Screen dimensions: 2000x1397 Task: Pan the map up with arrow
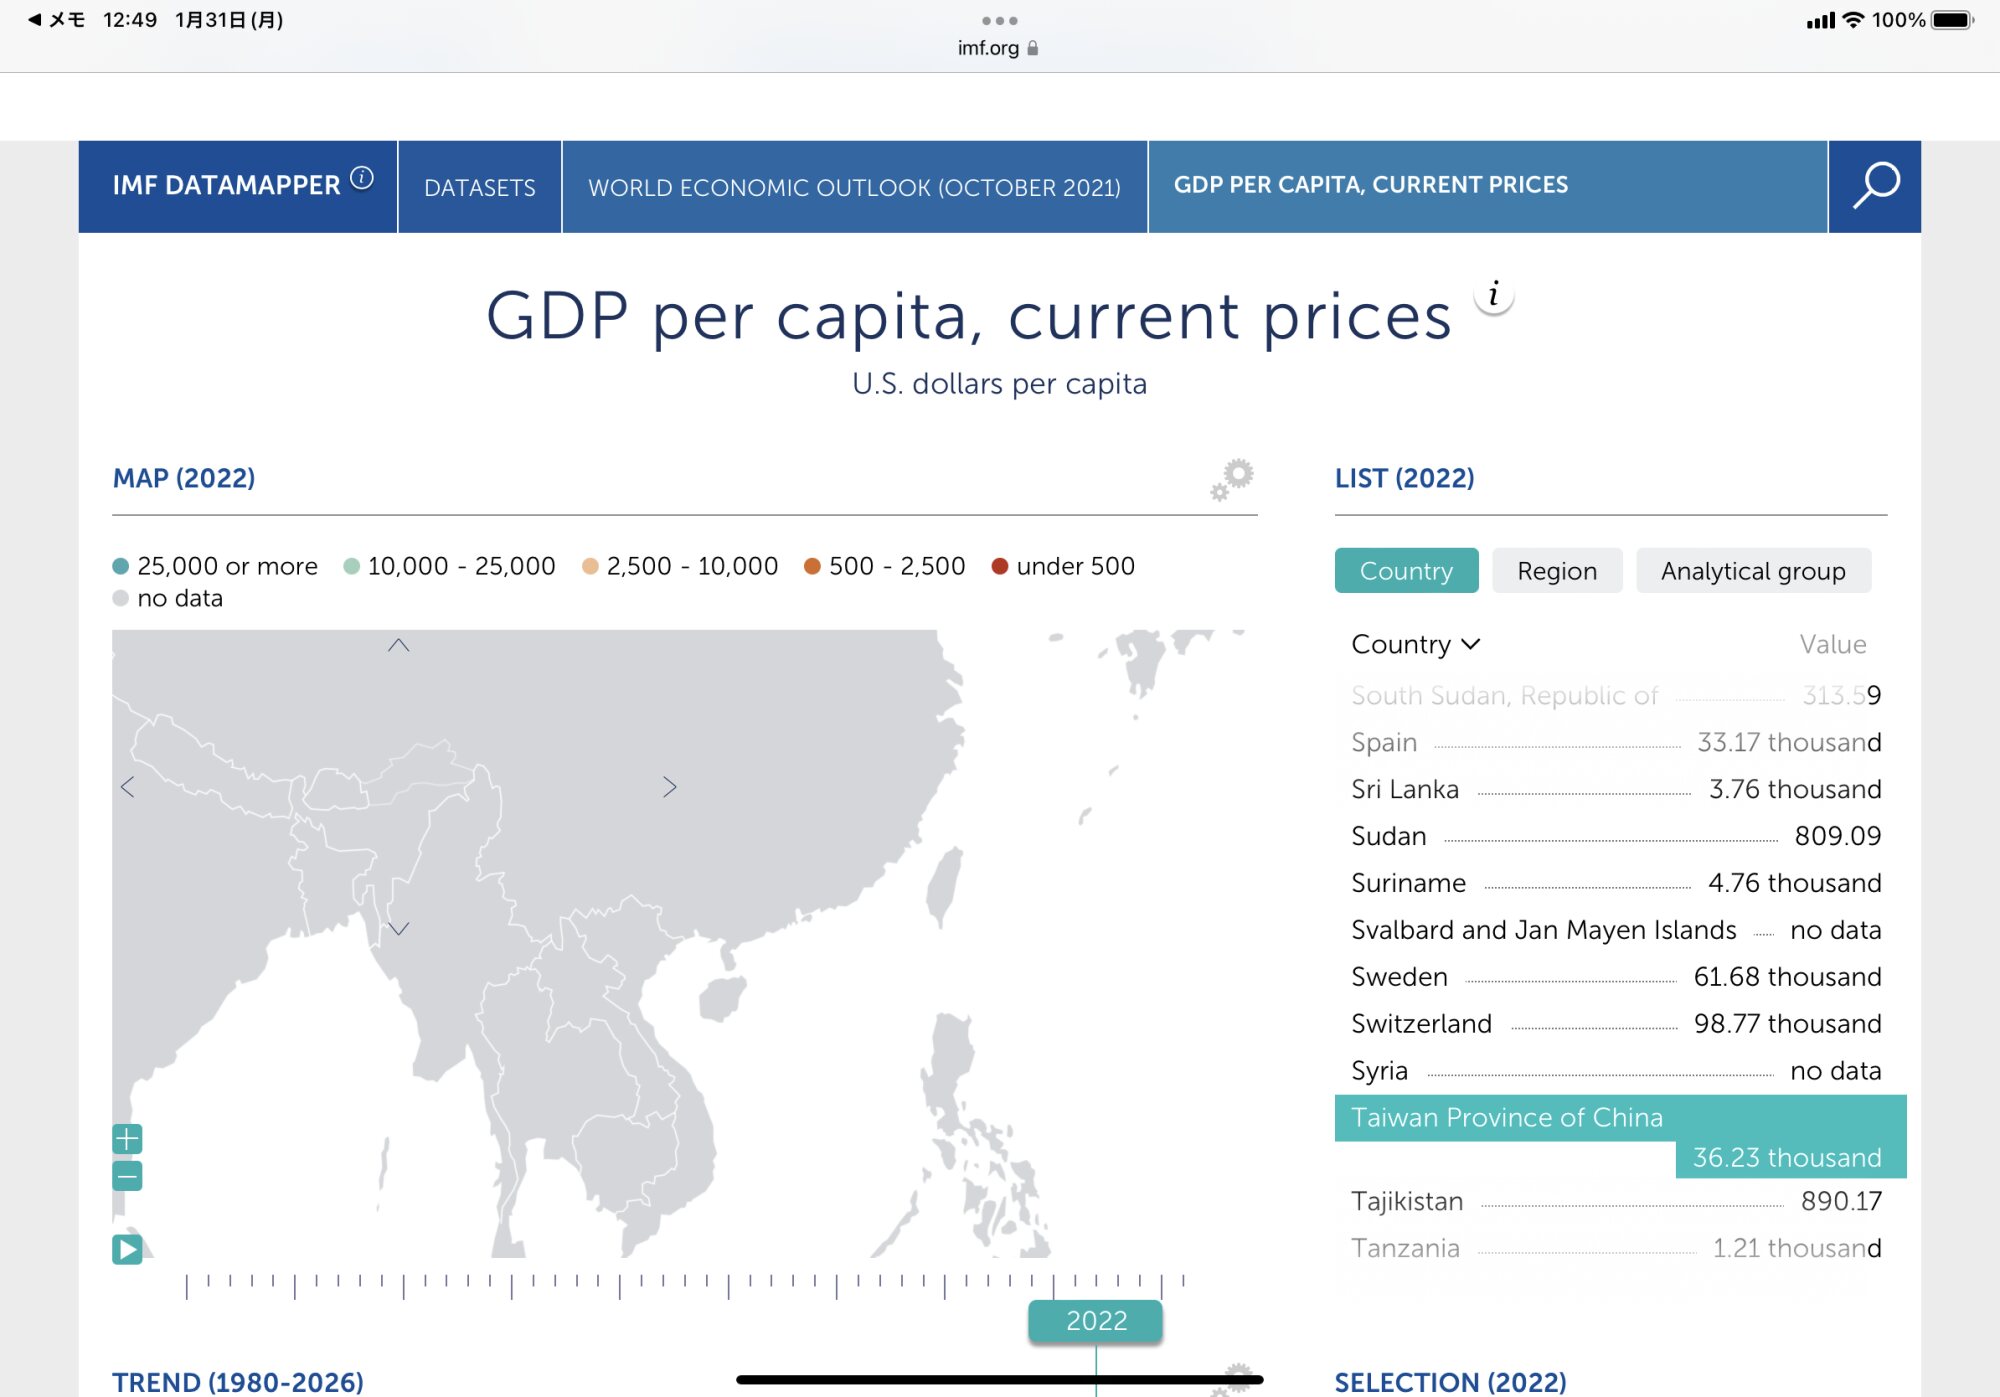click(398, 646)
